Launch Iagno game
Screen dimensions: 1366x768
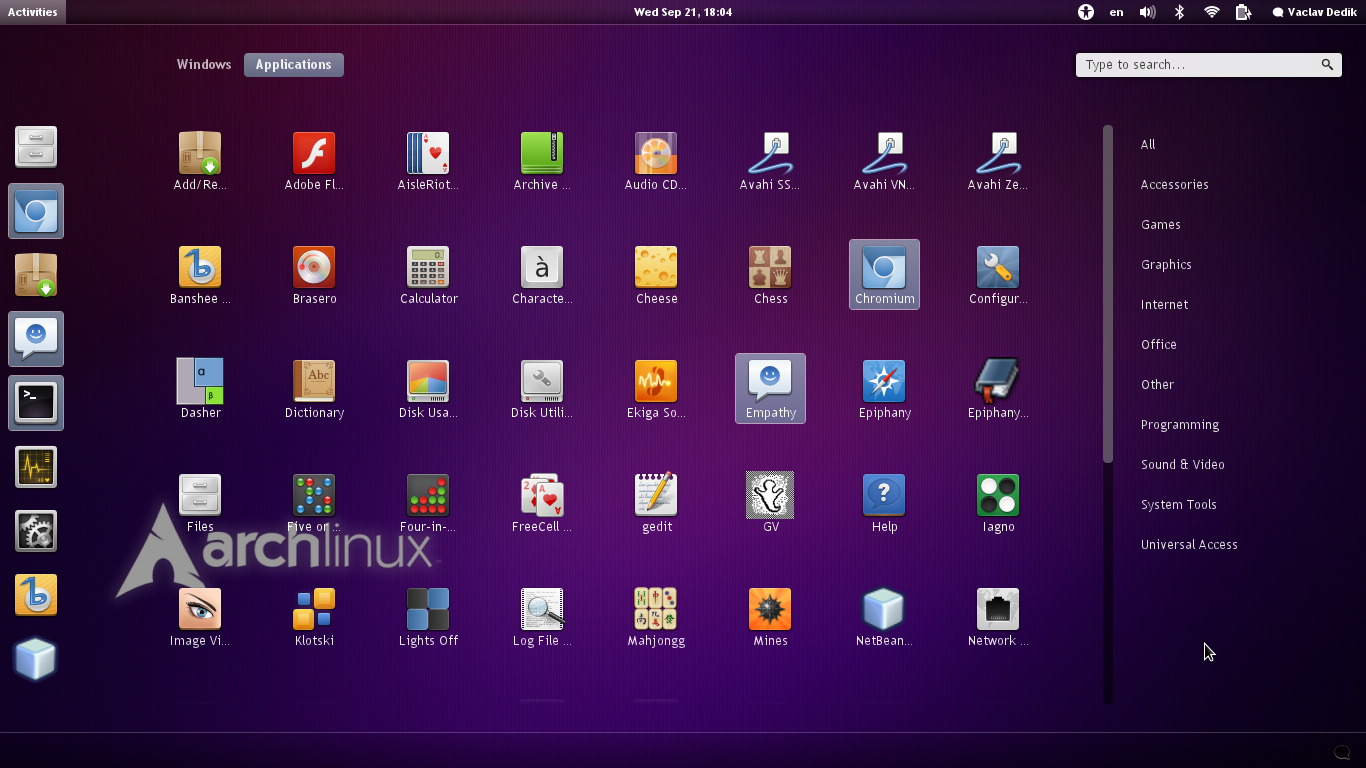click(x=998, y=503)
